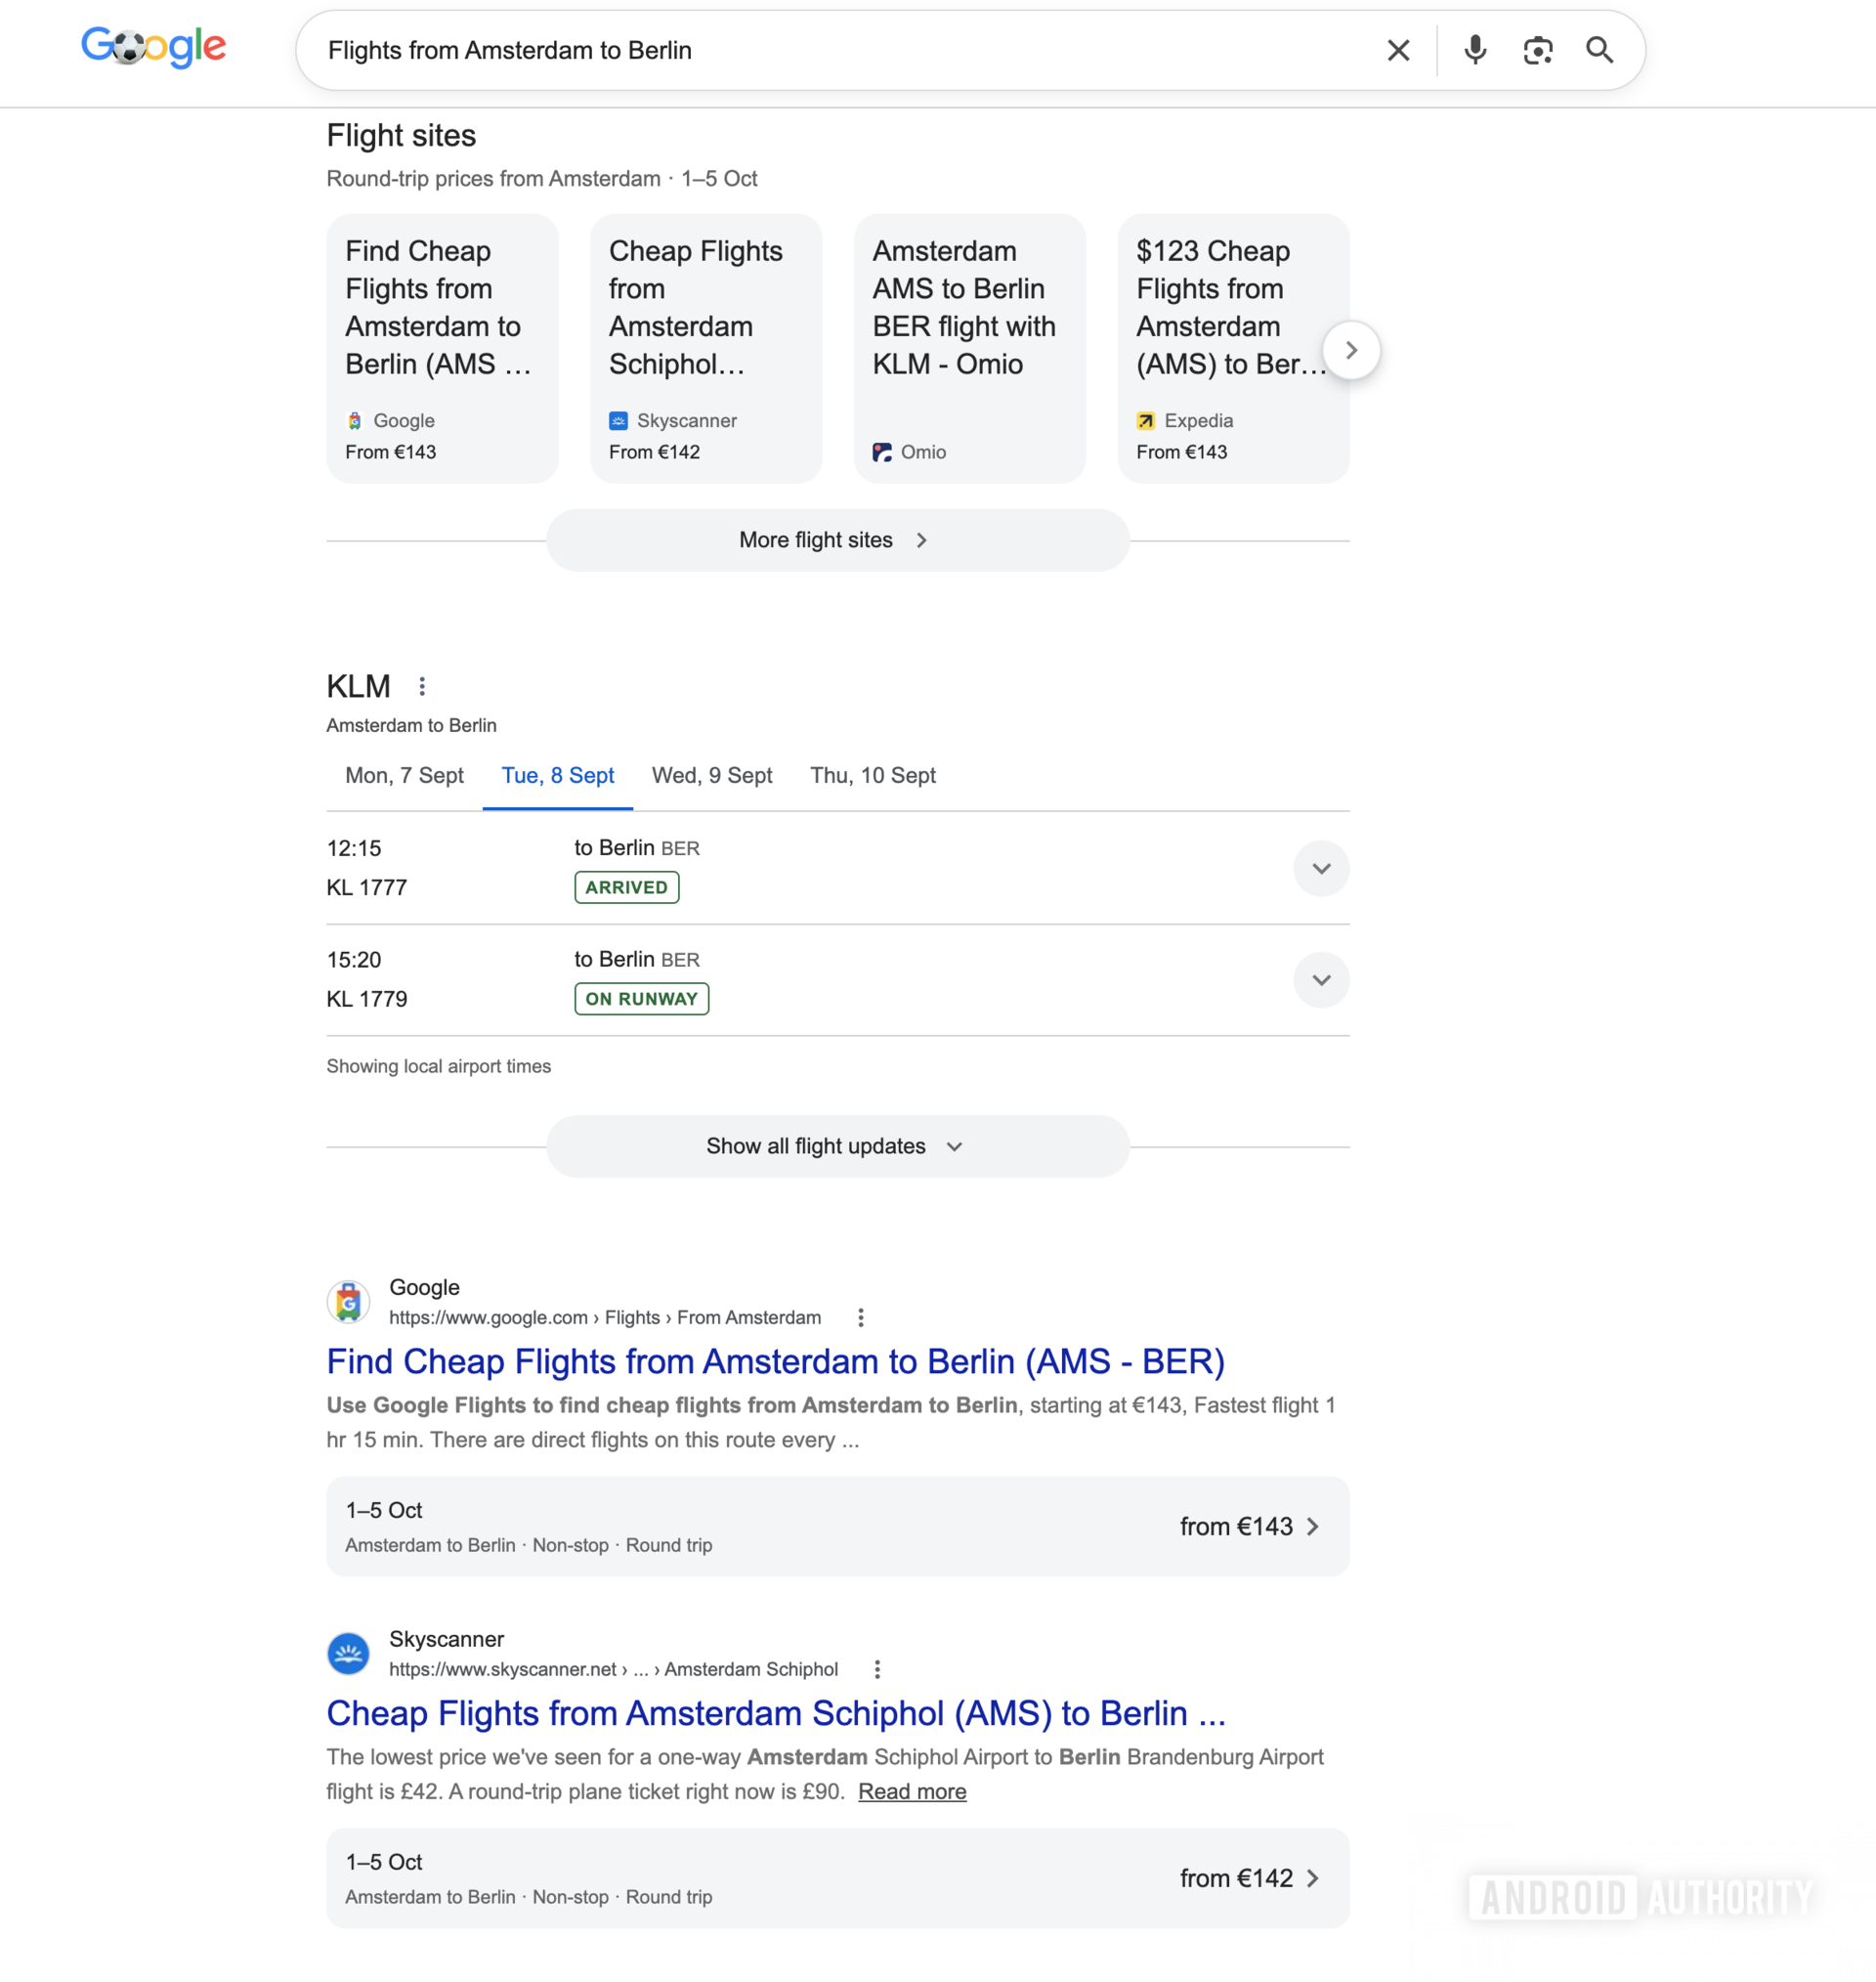Screen dimensions: 1876x1982
Task: Open the Omio KLM flight card
Action: [969, 348]
